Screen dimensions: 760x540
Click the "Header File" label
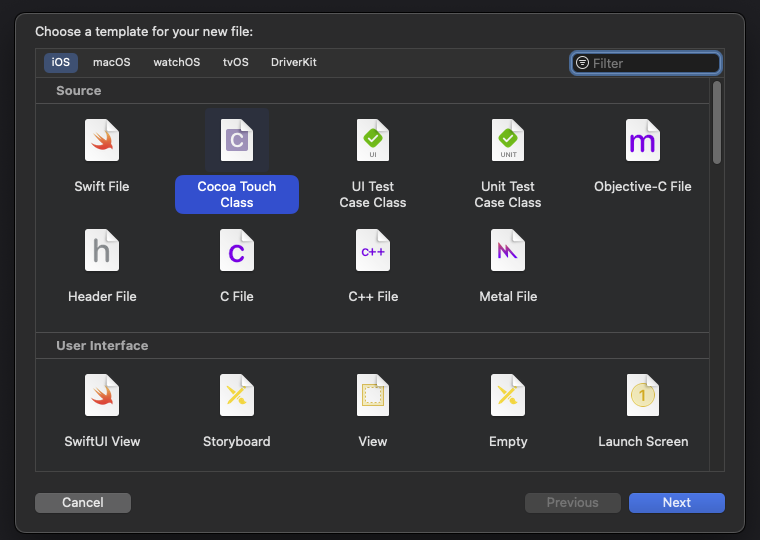point(102,297)
